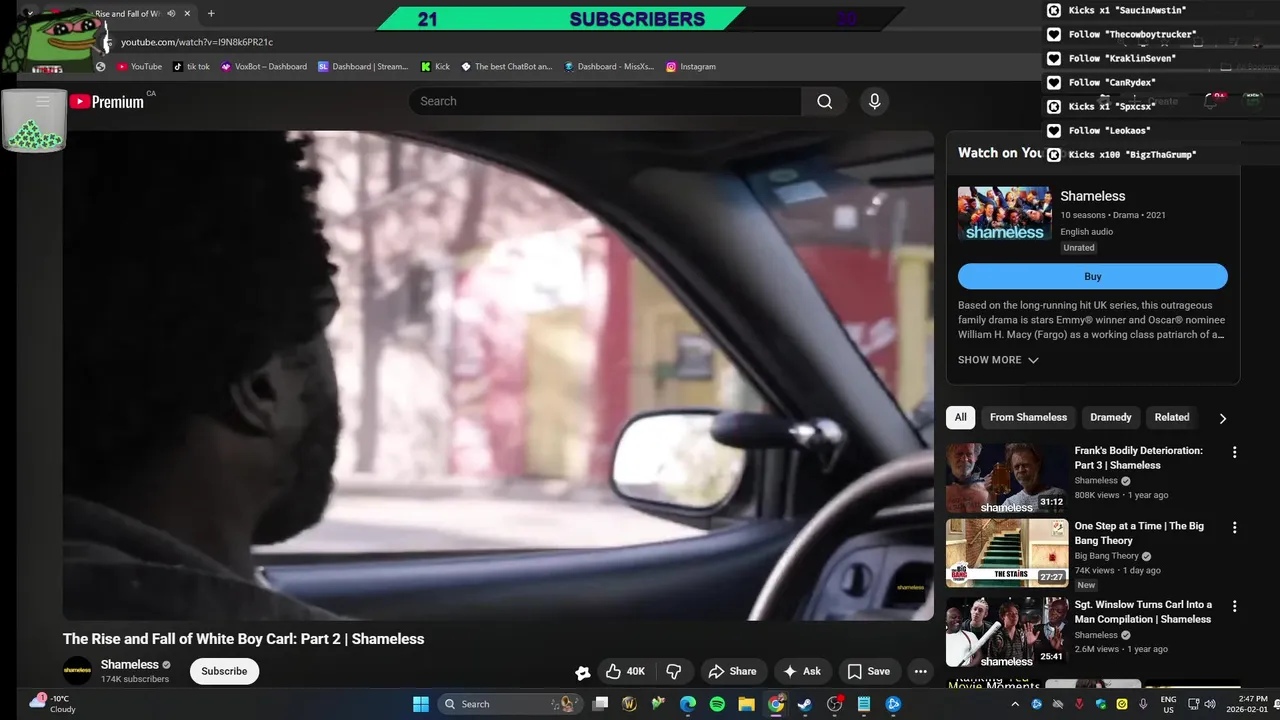1280x720 pixels.
Task: Select the Dramedy filter chip
Action: tap(1111, 417)
